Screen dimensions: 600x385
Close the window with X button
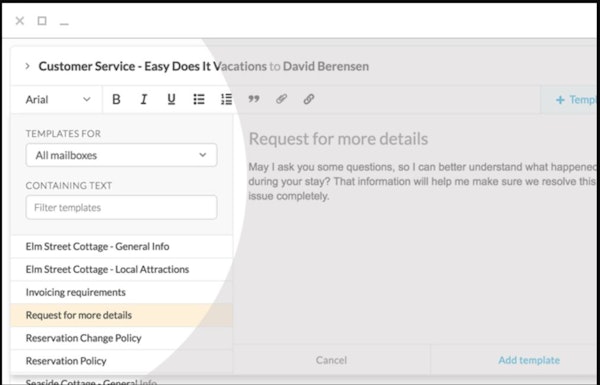point(20,21)
